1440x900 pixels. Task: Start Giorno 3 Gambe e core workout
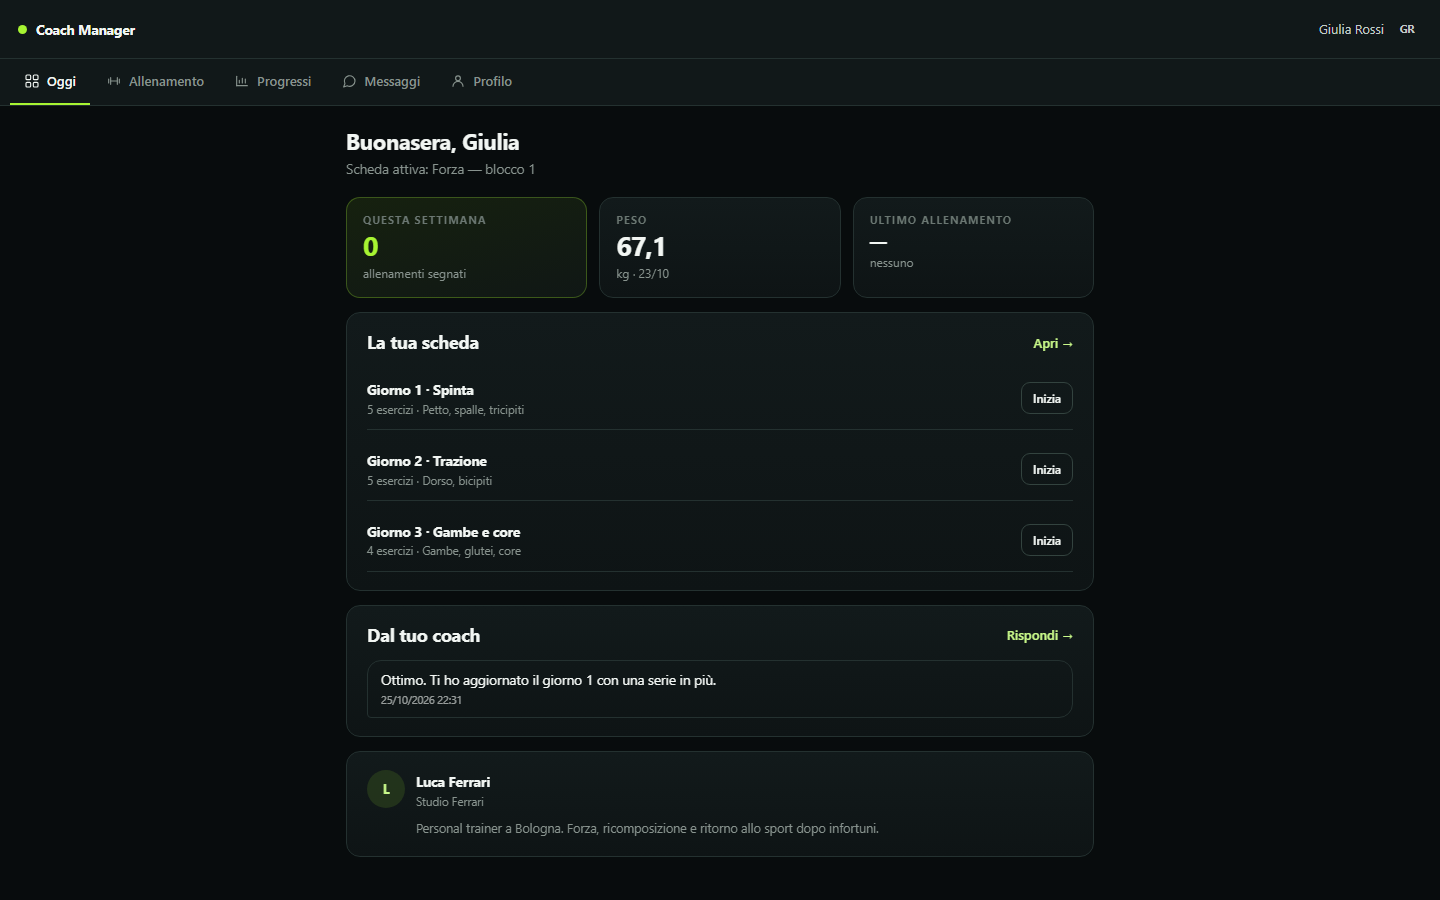1047,540
